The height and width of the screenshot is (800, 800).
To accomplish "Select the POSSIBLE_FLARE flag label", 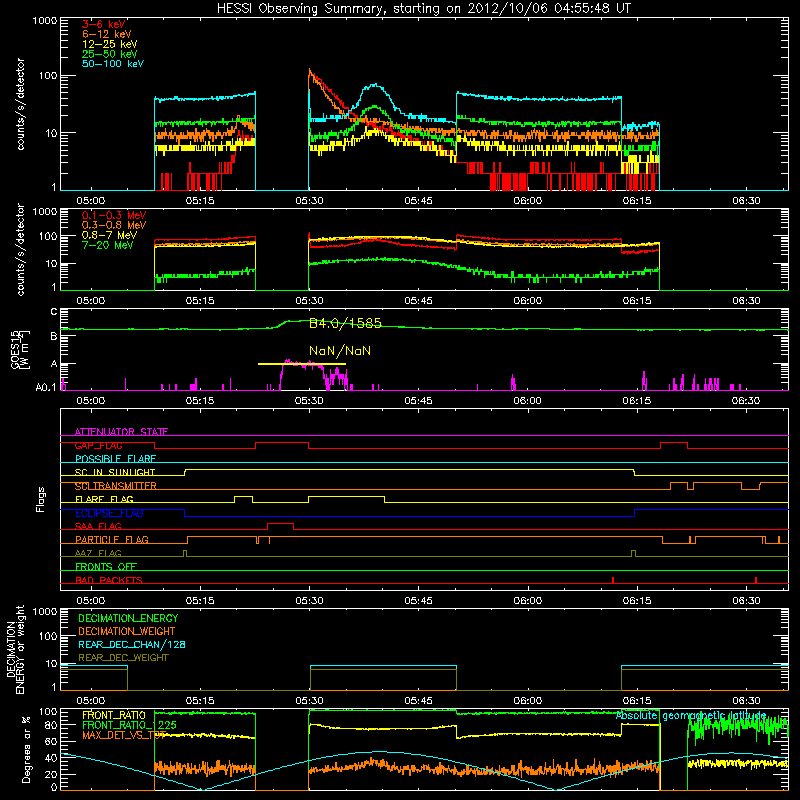I will coord(115,459).
